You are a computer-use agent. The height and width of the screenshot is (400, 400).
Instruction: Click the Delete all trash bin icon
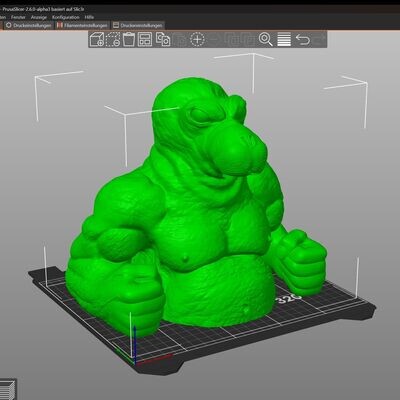[x=129, y=39]
